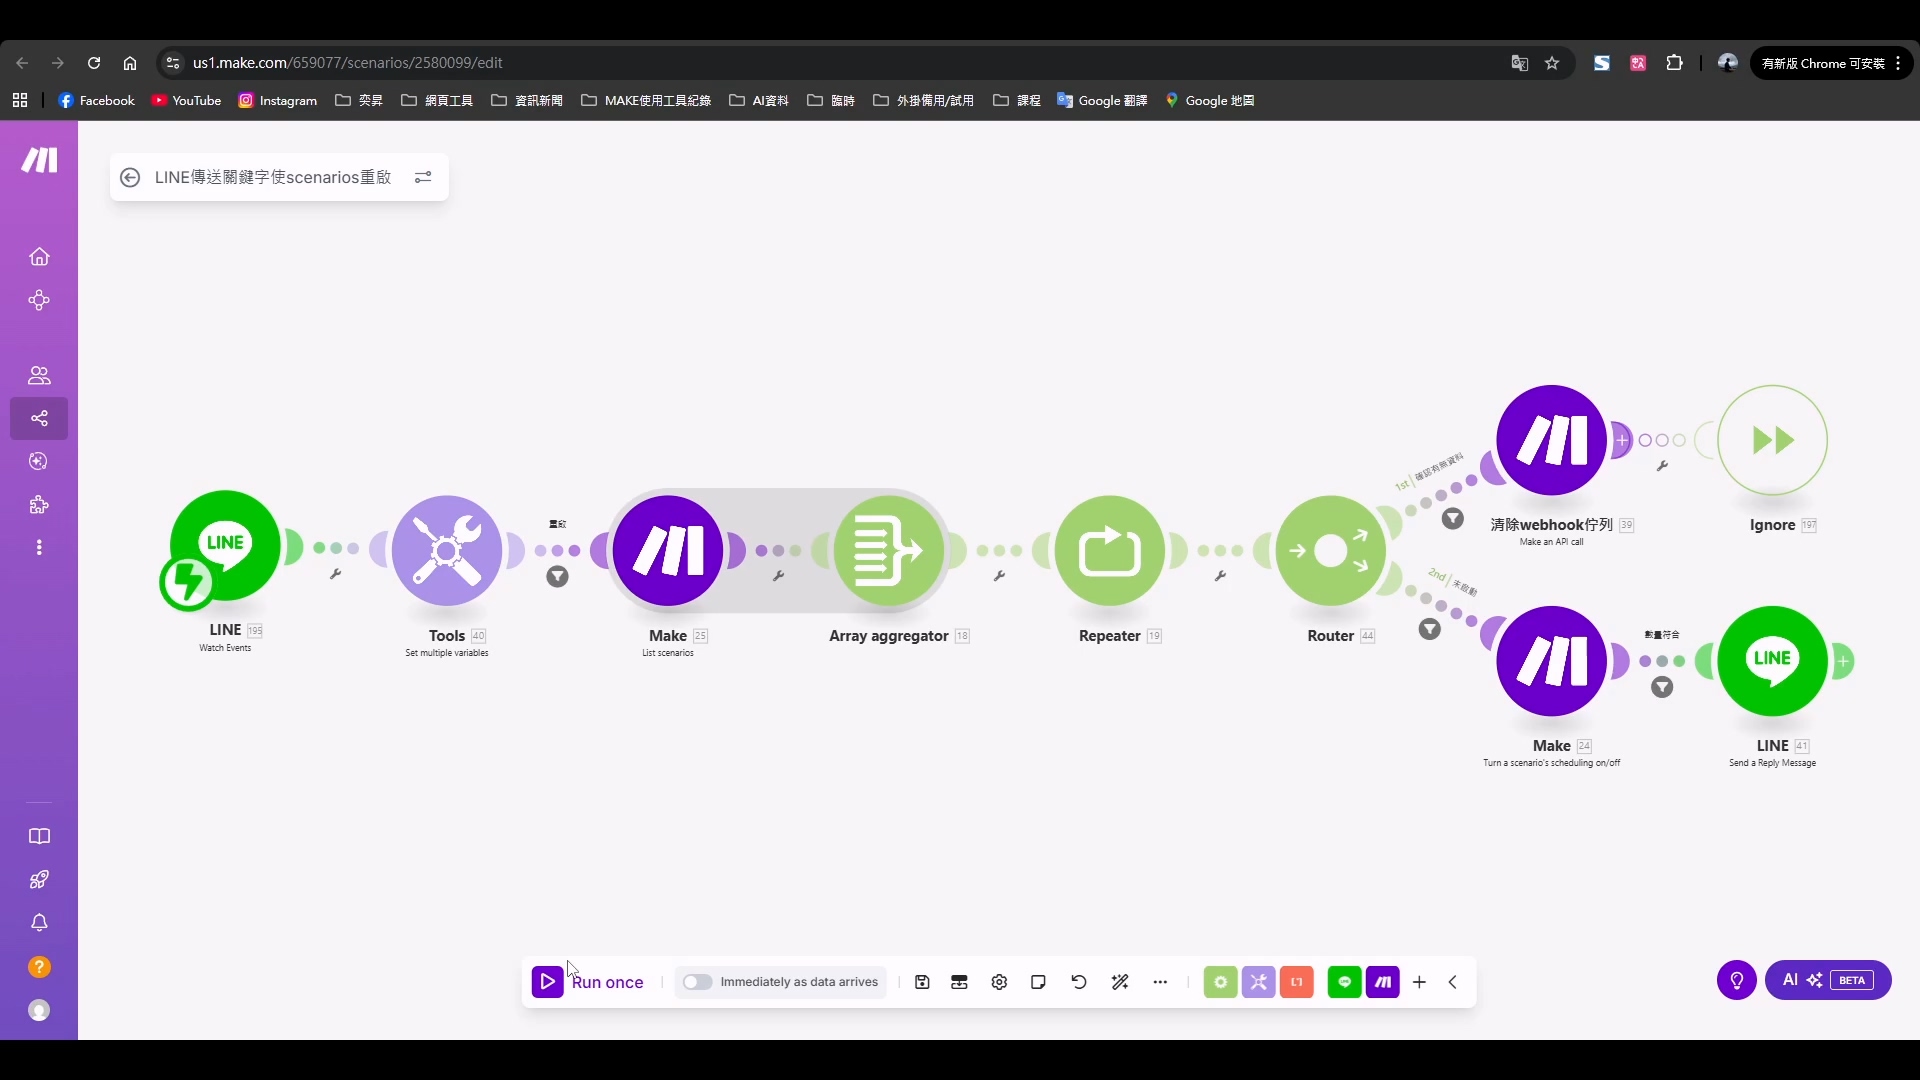The width and height of the screenshot is (1920, 1080).
Task: Bookmark this page with the star icon
Action: pyautogui.click(x=1552, y=63)
